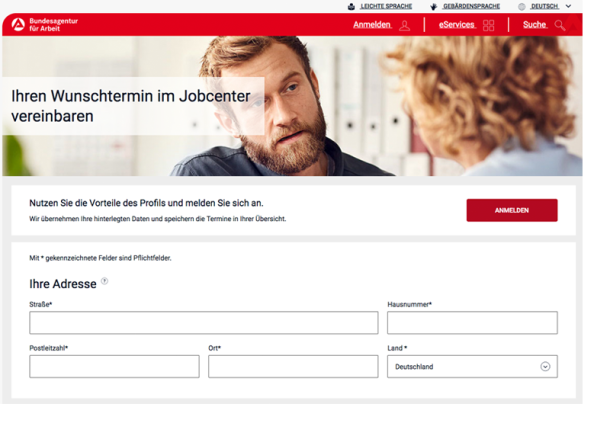
Task: Focus the Straße input field
Action: point(204,323)
